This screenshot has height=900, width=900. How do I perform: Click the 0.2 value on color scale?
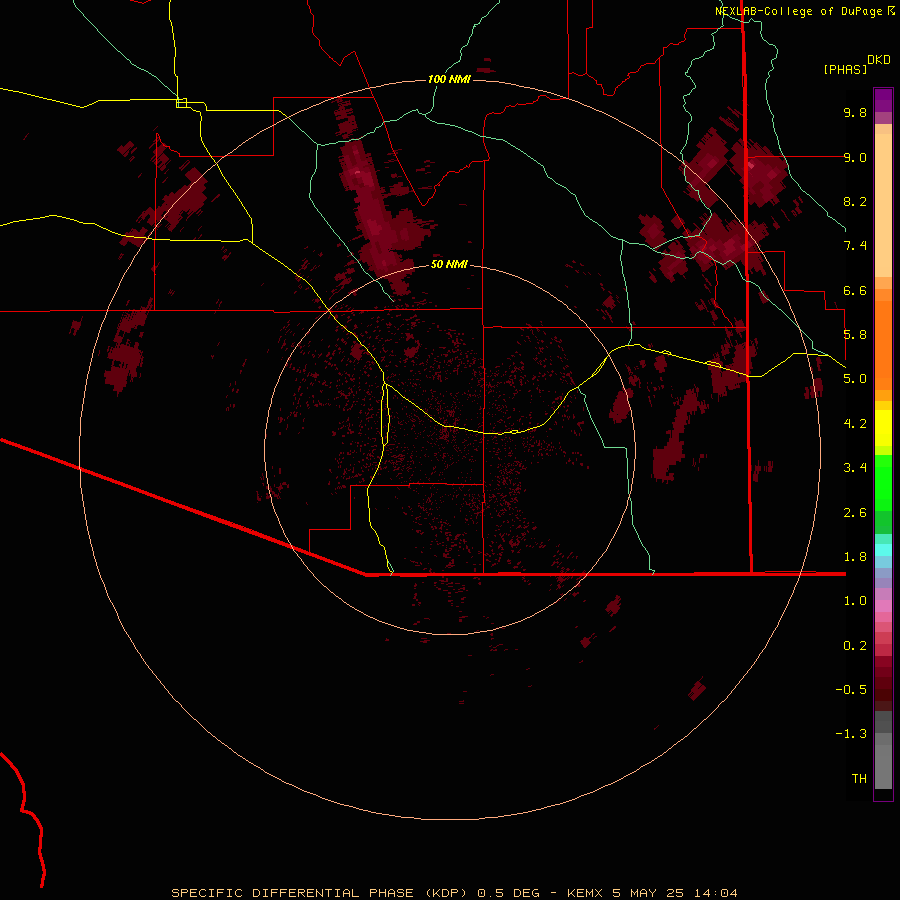[x=855, y=646]
